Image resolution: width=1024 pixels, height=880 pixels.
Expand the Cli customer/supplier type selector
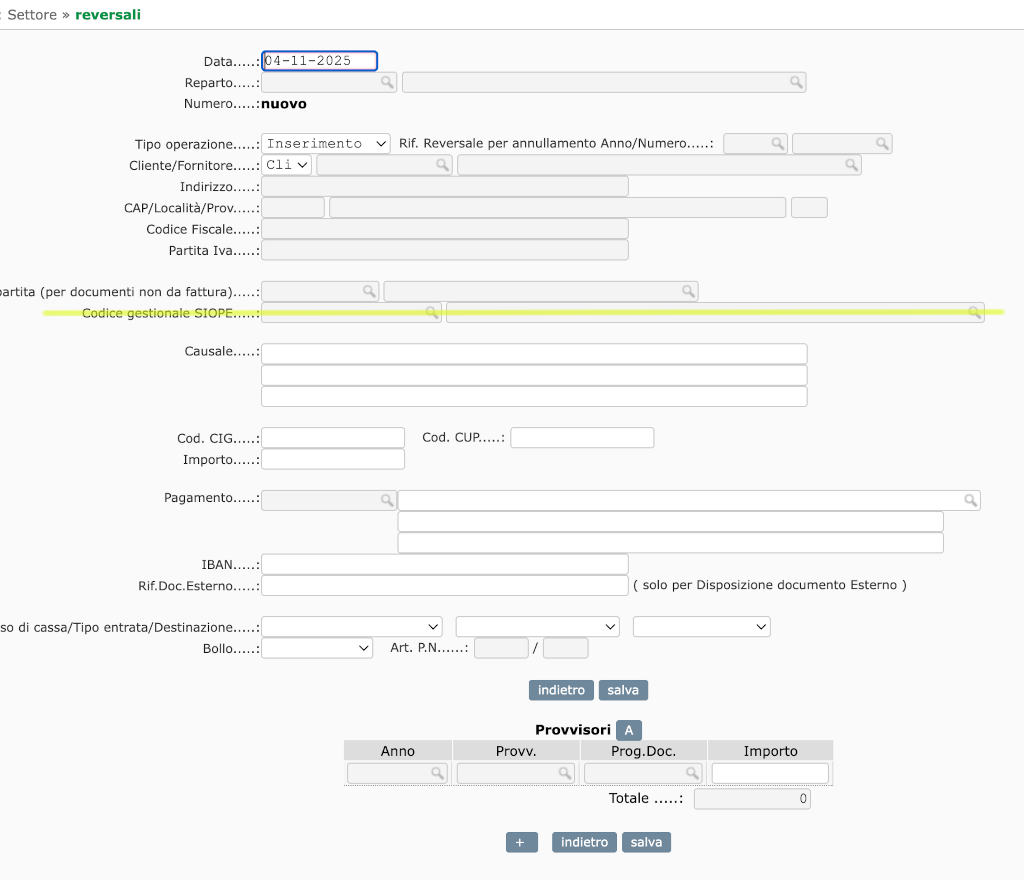pos(287,165)
